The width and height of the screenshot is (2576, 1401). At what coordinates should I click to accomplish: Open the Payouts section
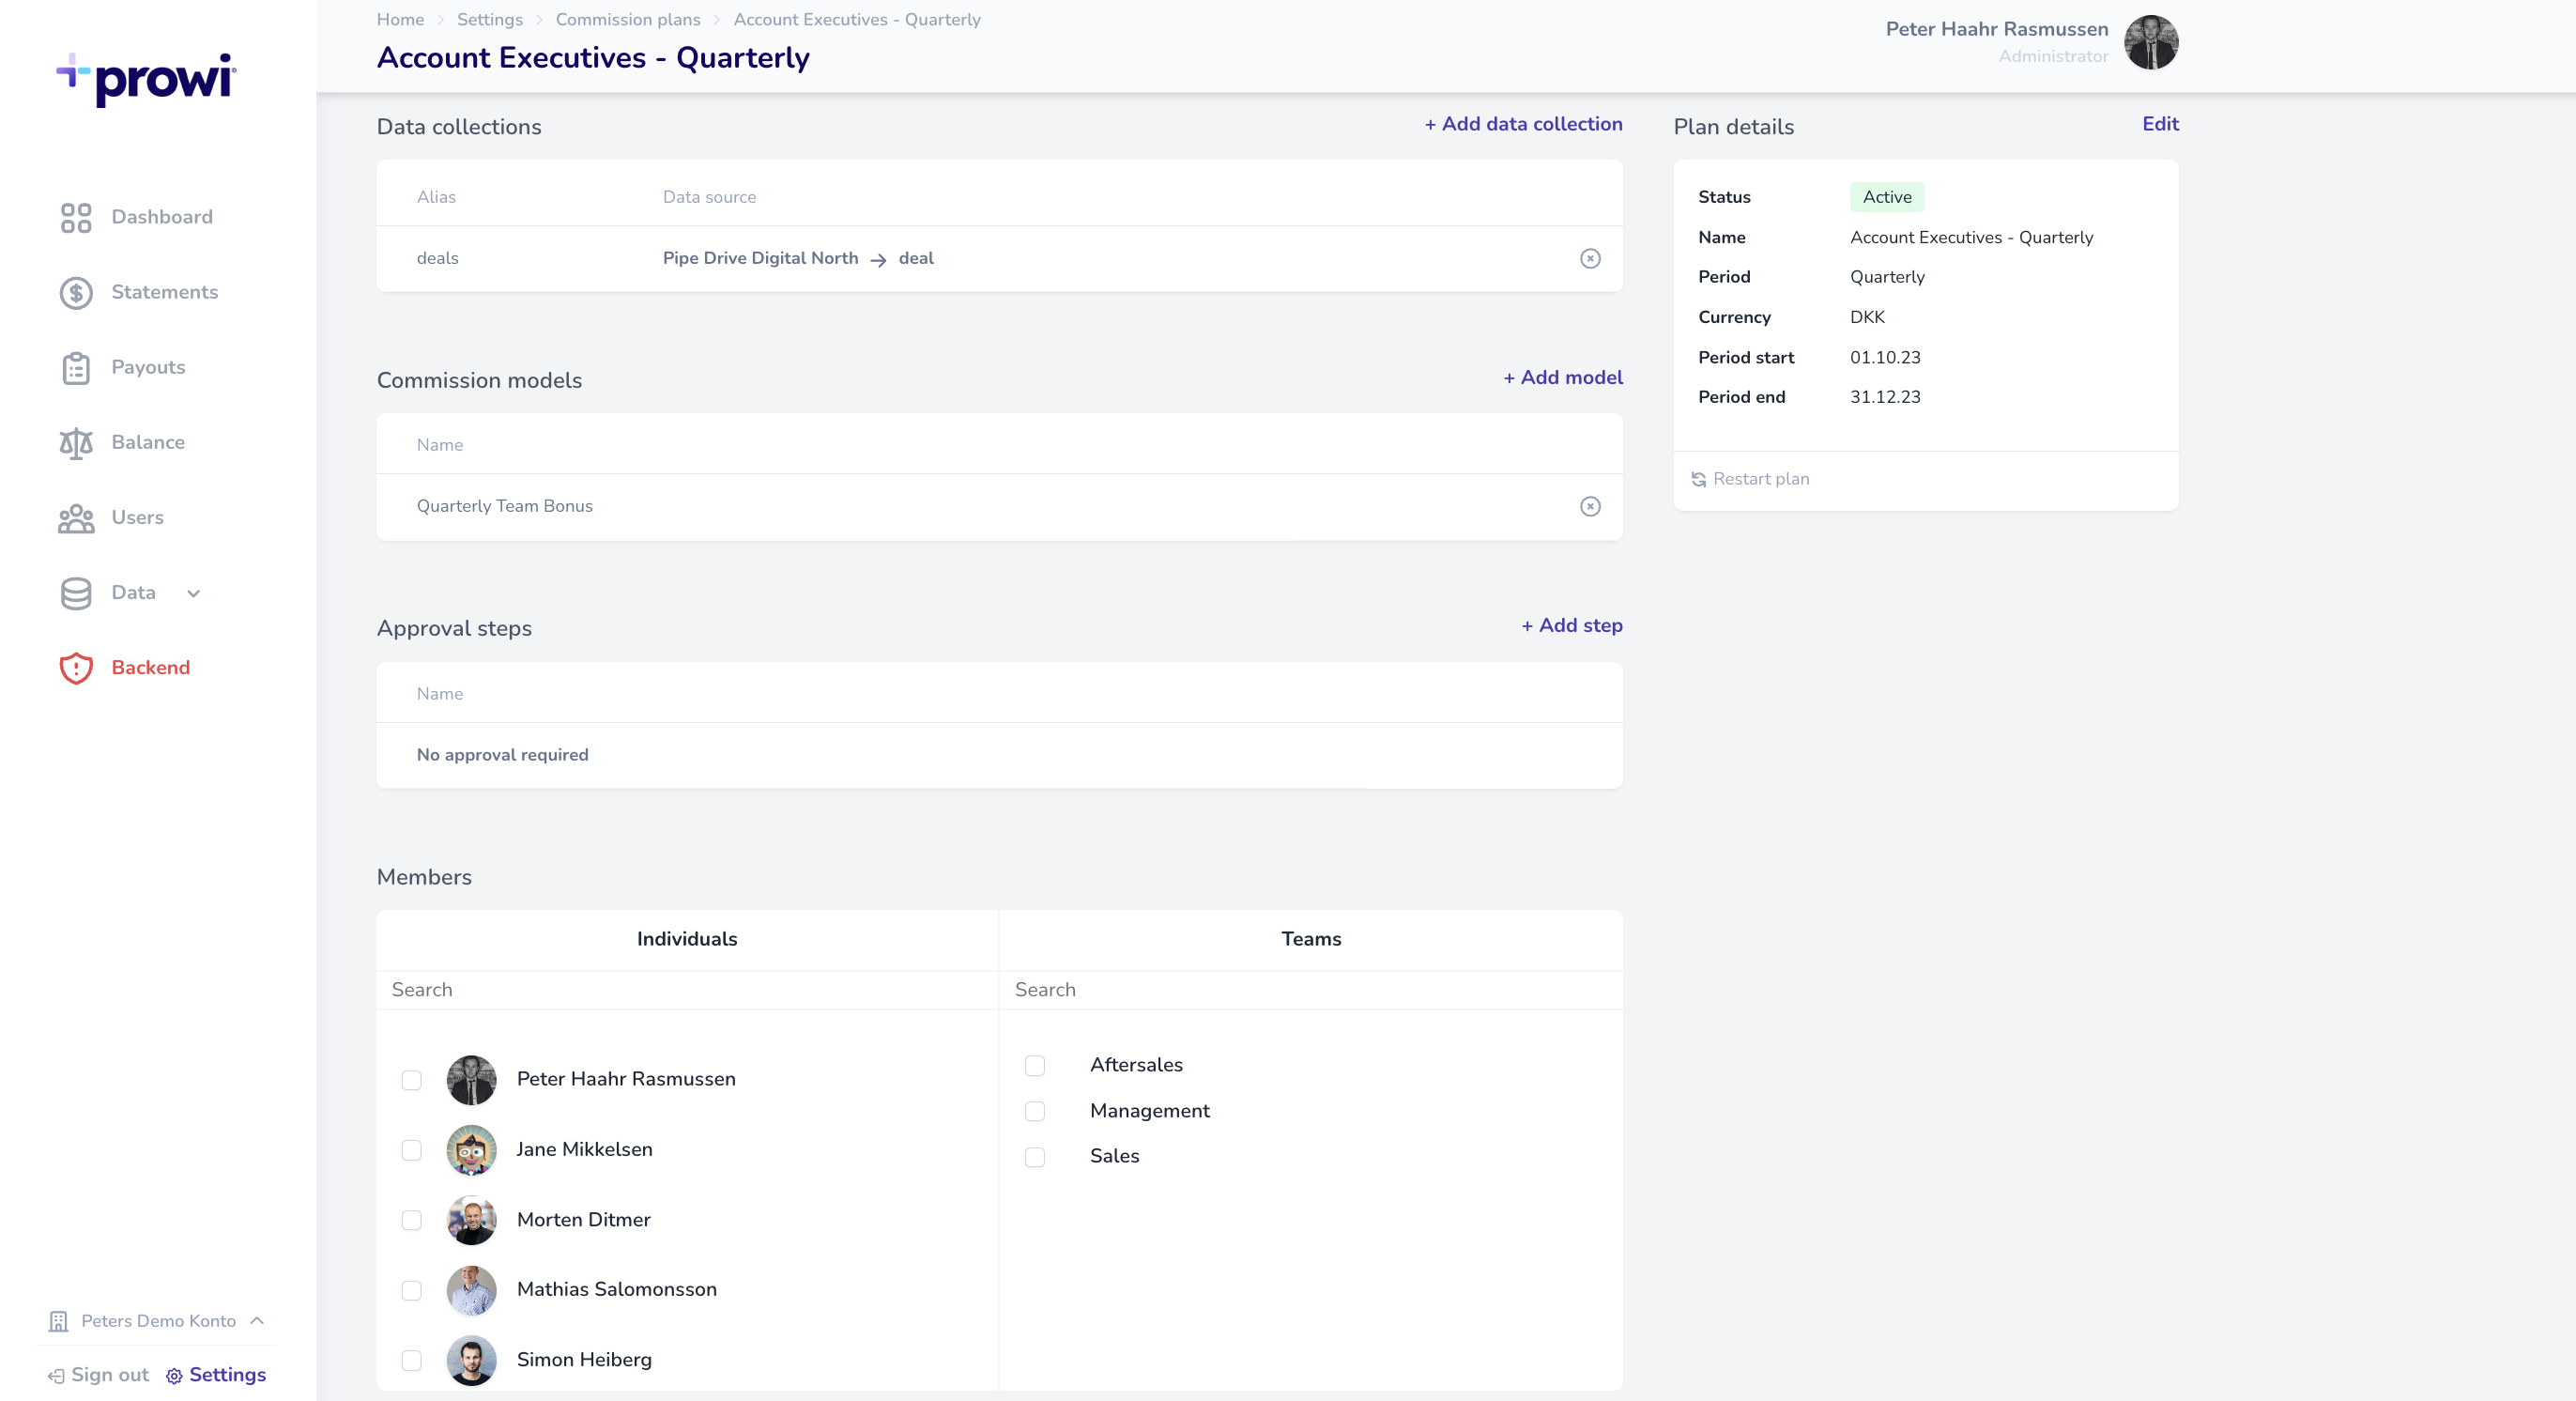[148, 367]
